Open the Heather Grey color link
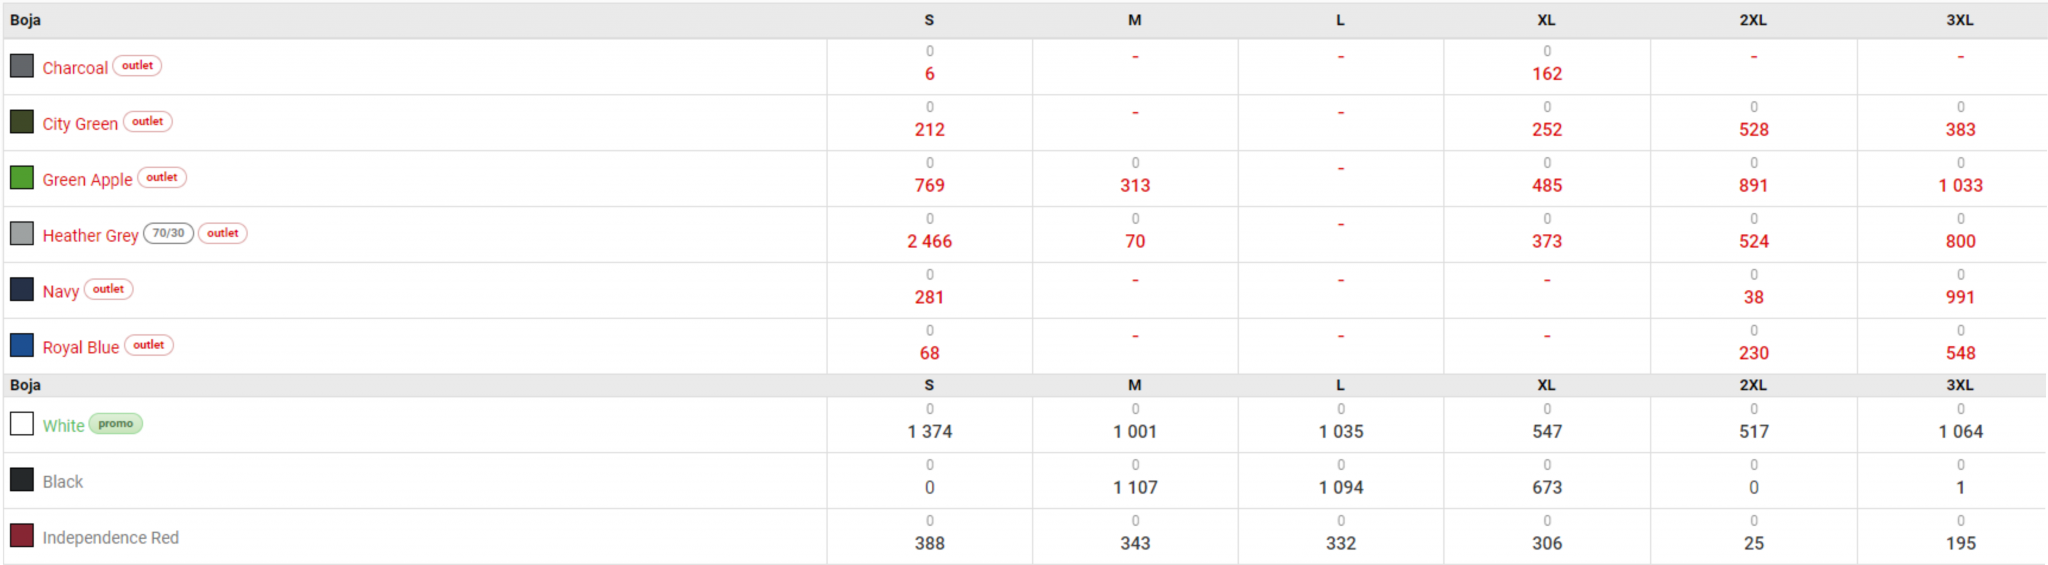Image resolution: width=2048 pixels, height=565 pixels. pyautogui.click(x=90, y=236)
